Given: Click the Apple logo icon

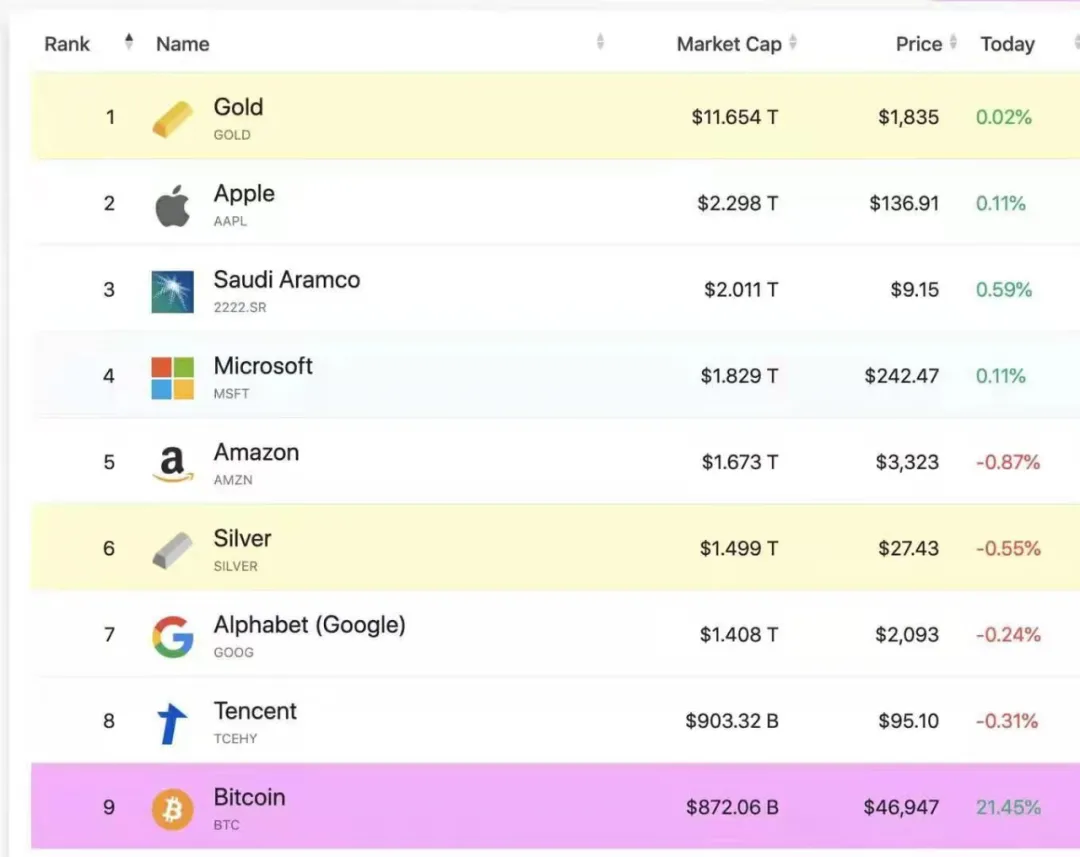Looking at the screenshot, I should (x=172, y=205).
